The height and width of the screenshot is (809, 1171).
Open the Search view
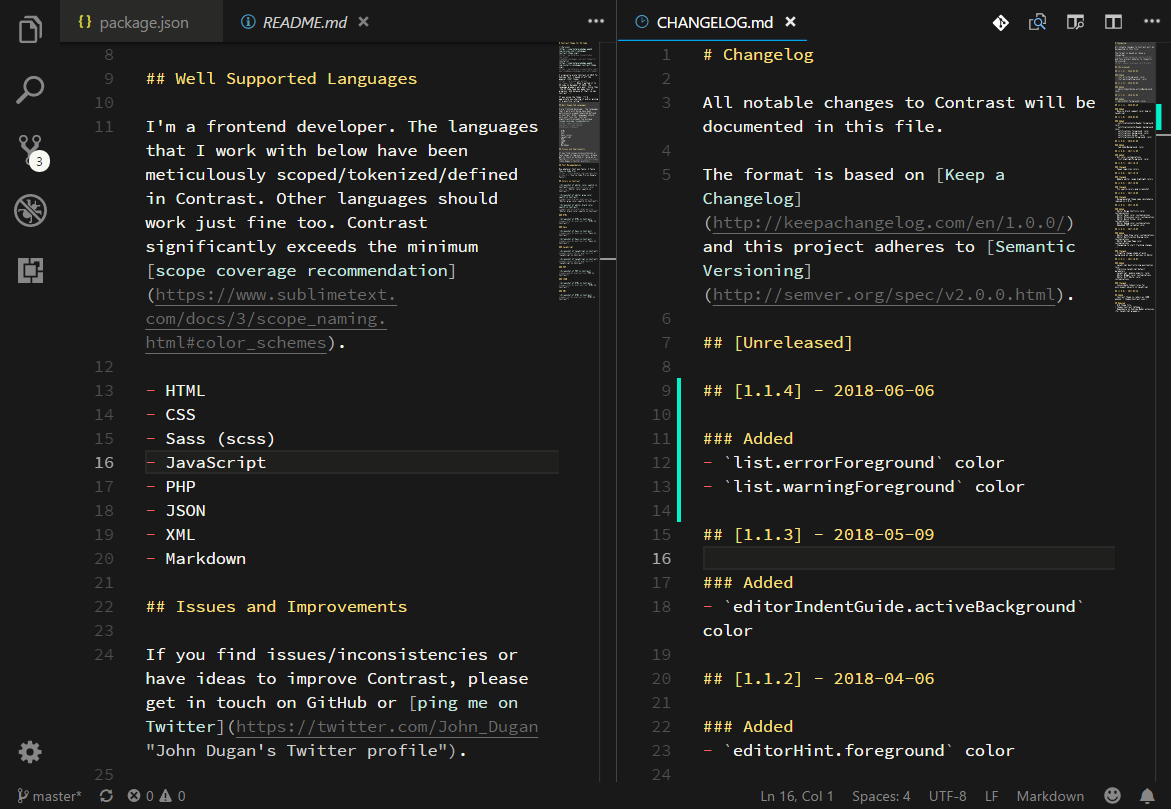tap(30, 90)
